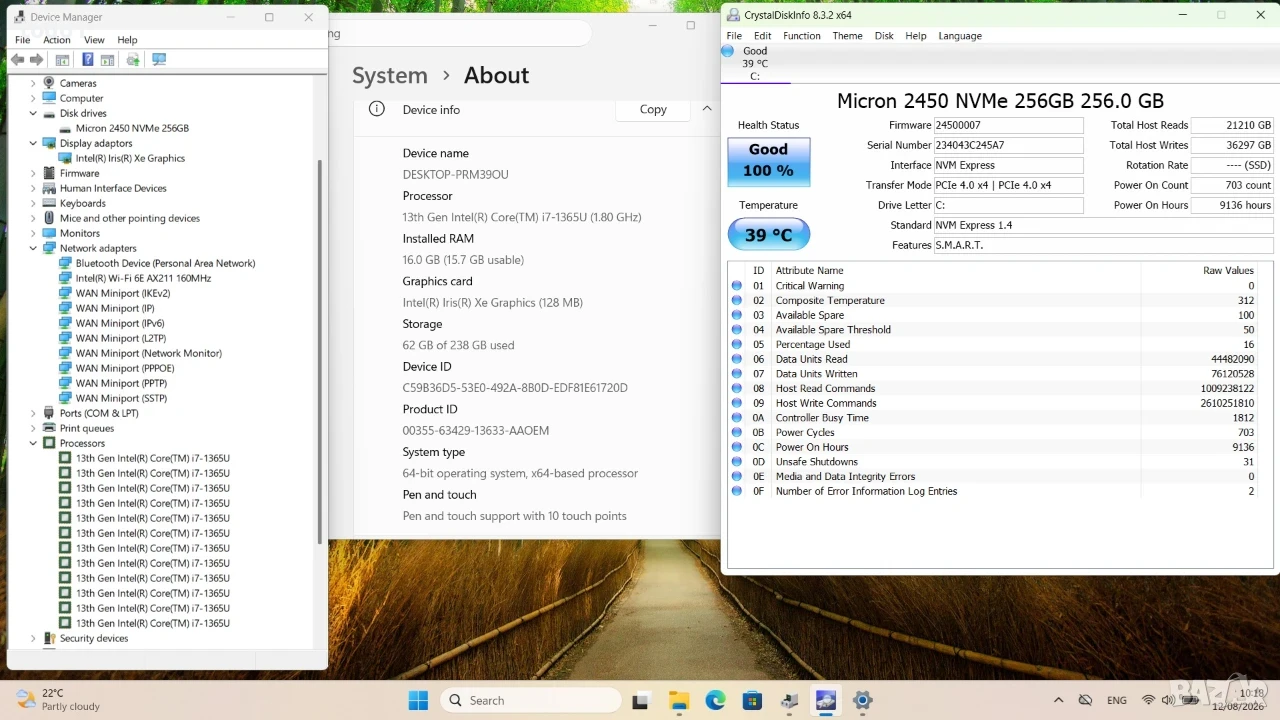
Task: Click the Forward arrow in Device Manager toolbar
Action: (x=36, y=60)
